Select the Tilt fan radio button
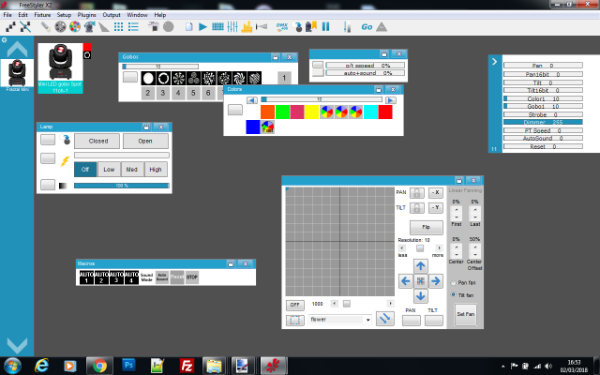Viewport: 600px width, 375px height. (x=453, y=295)
